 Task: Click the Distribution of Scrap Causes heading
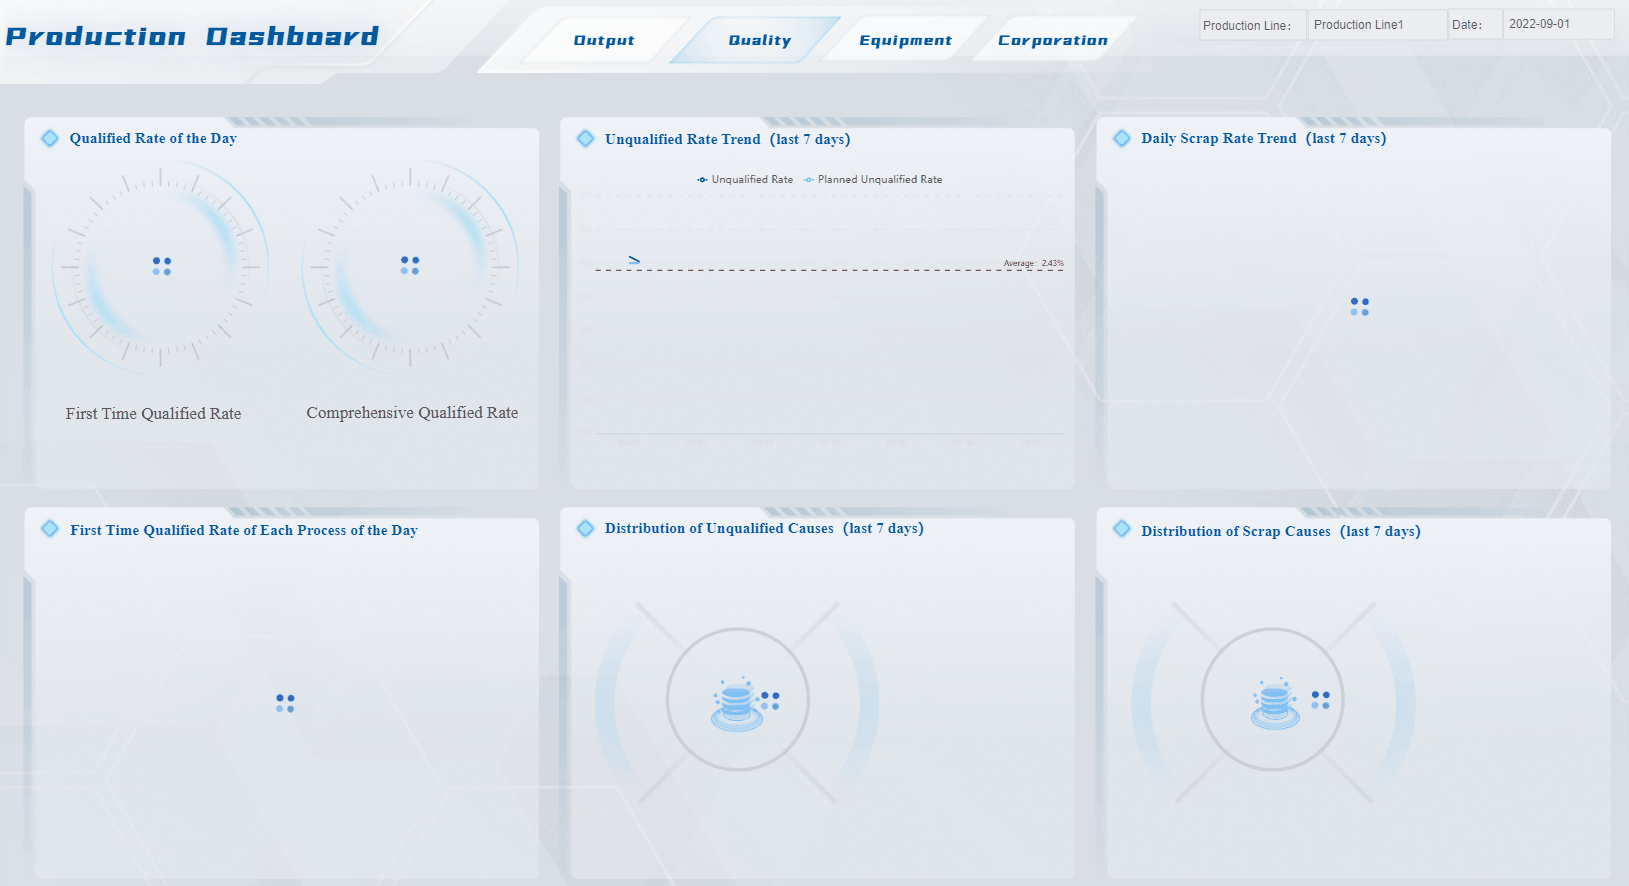1280,531
